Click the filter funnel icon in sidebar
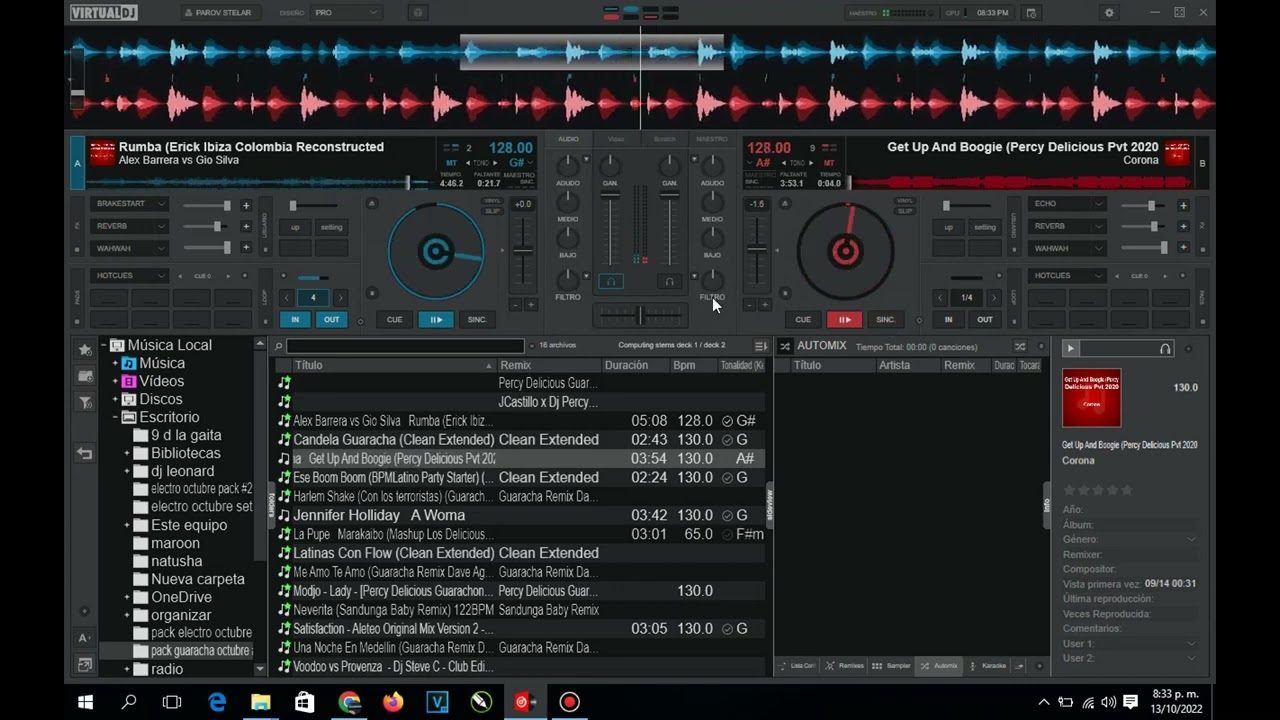Screen dimensions: 1280x720 coord(85,403)
